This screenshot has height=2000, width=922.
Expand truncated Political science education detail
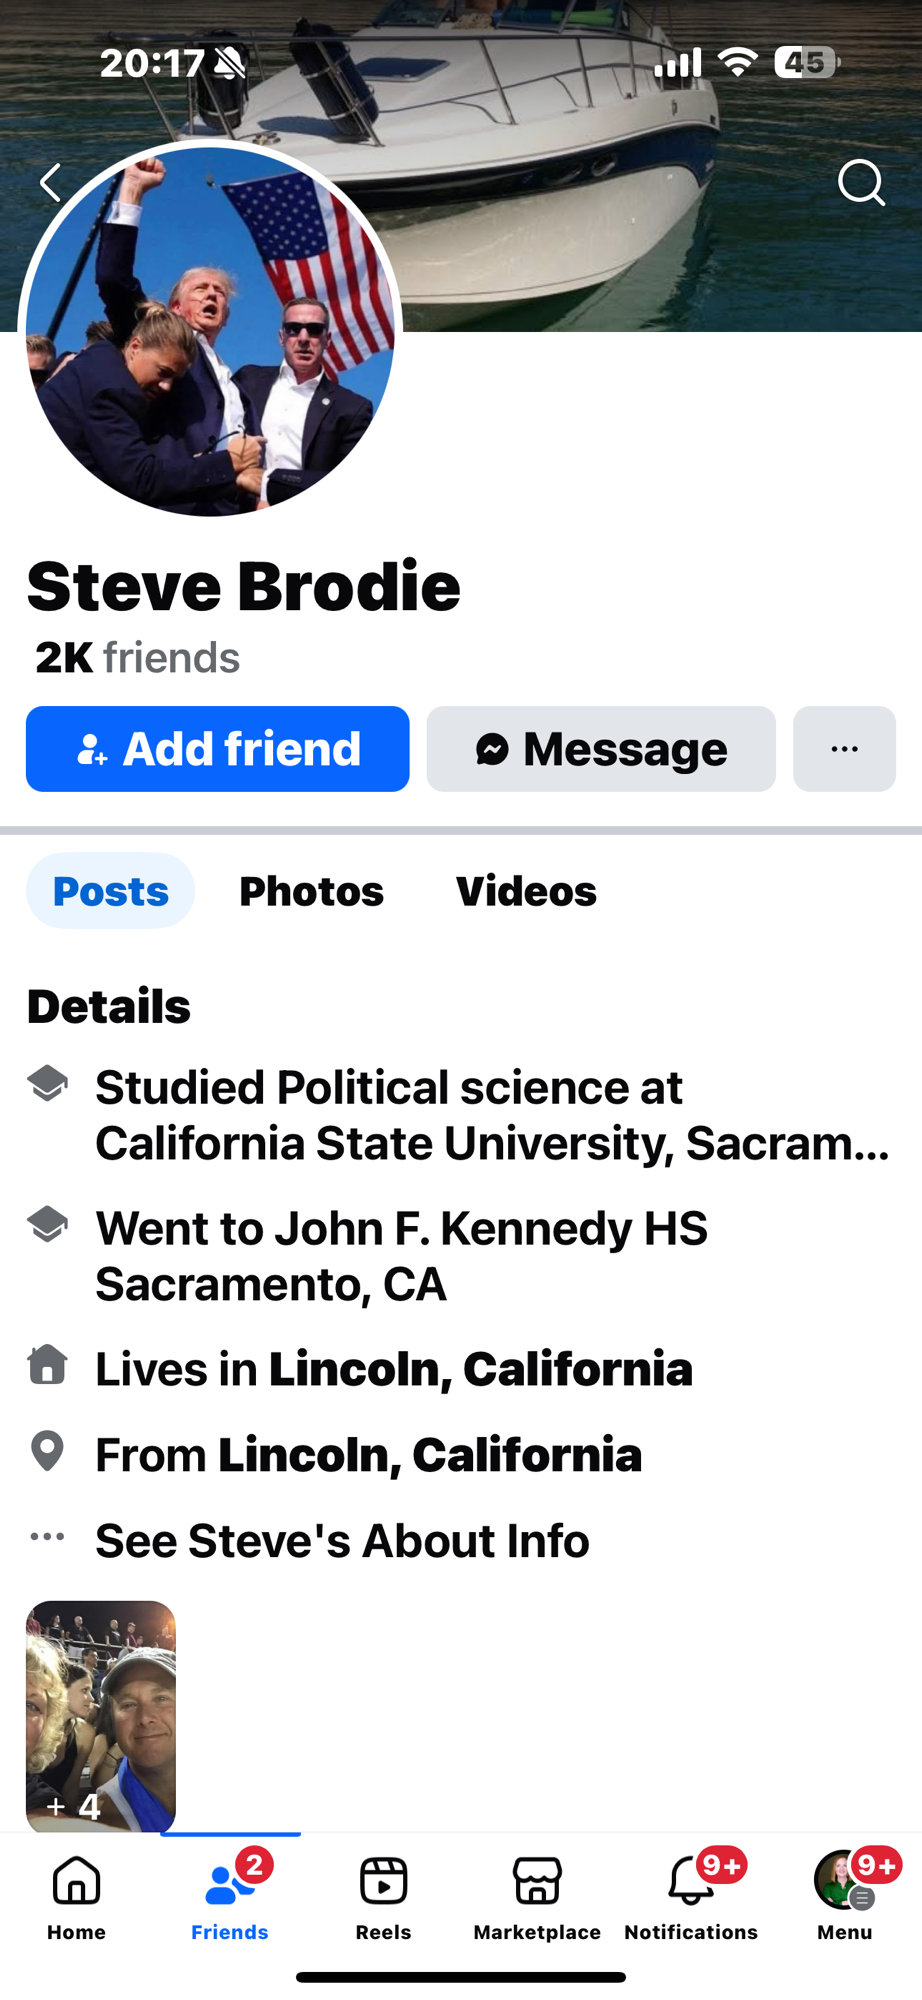[x=491, y=1116]
